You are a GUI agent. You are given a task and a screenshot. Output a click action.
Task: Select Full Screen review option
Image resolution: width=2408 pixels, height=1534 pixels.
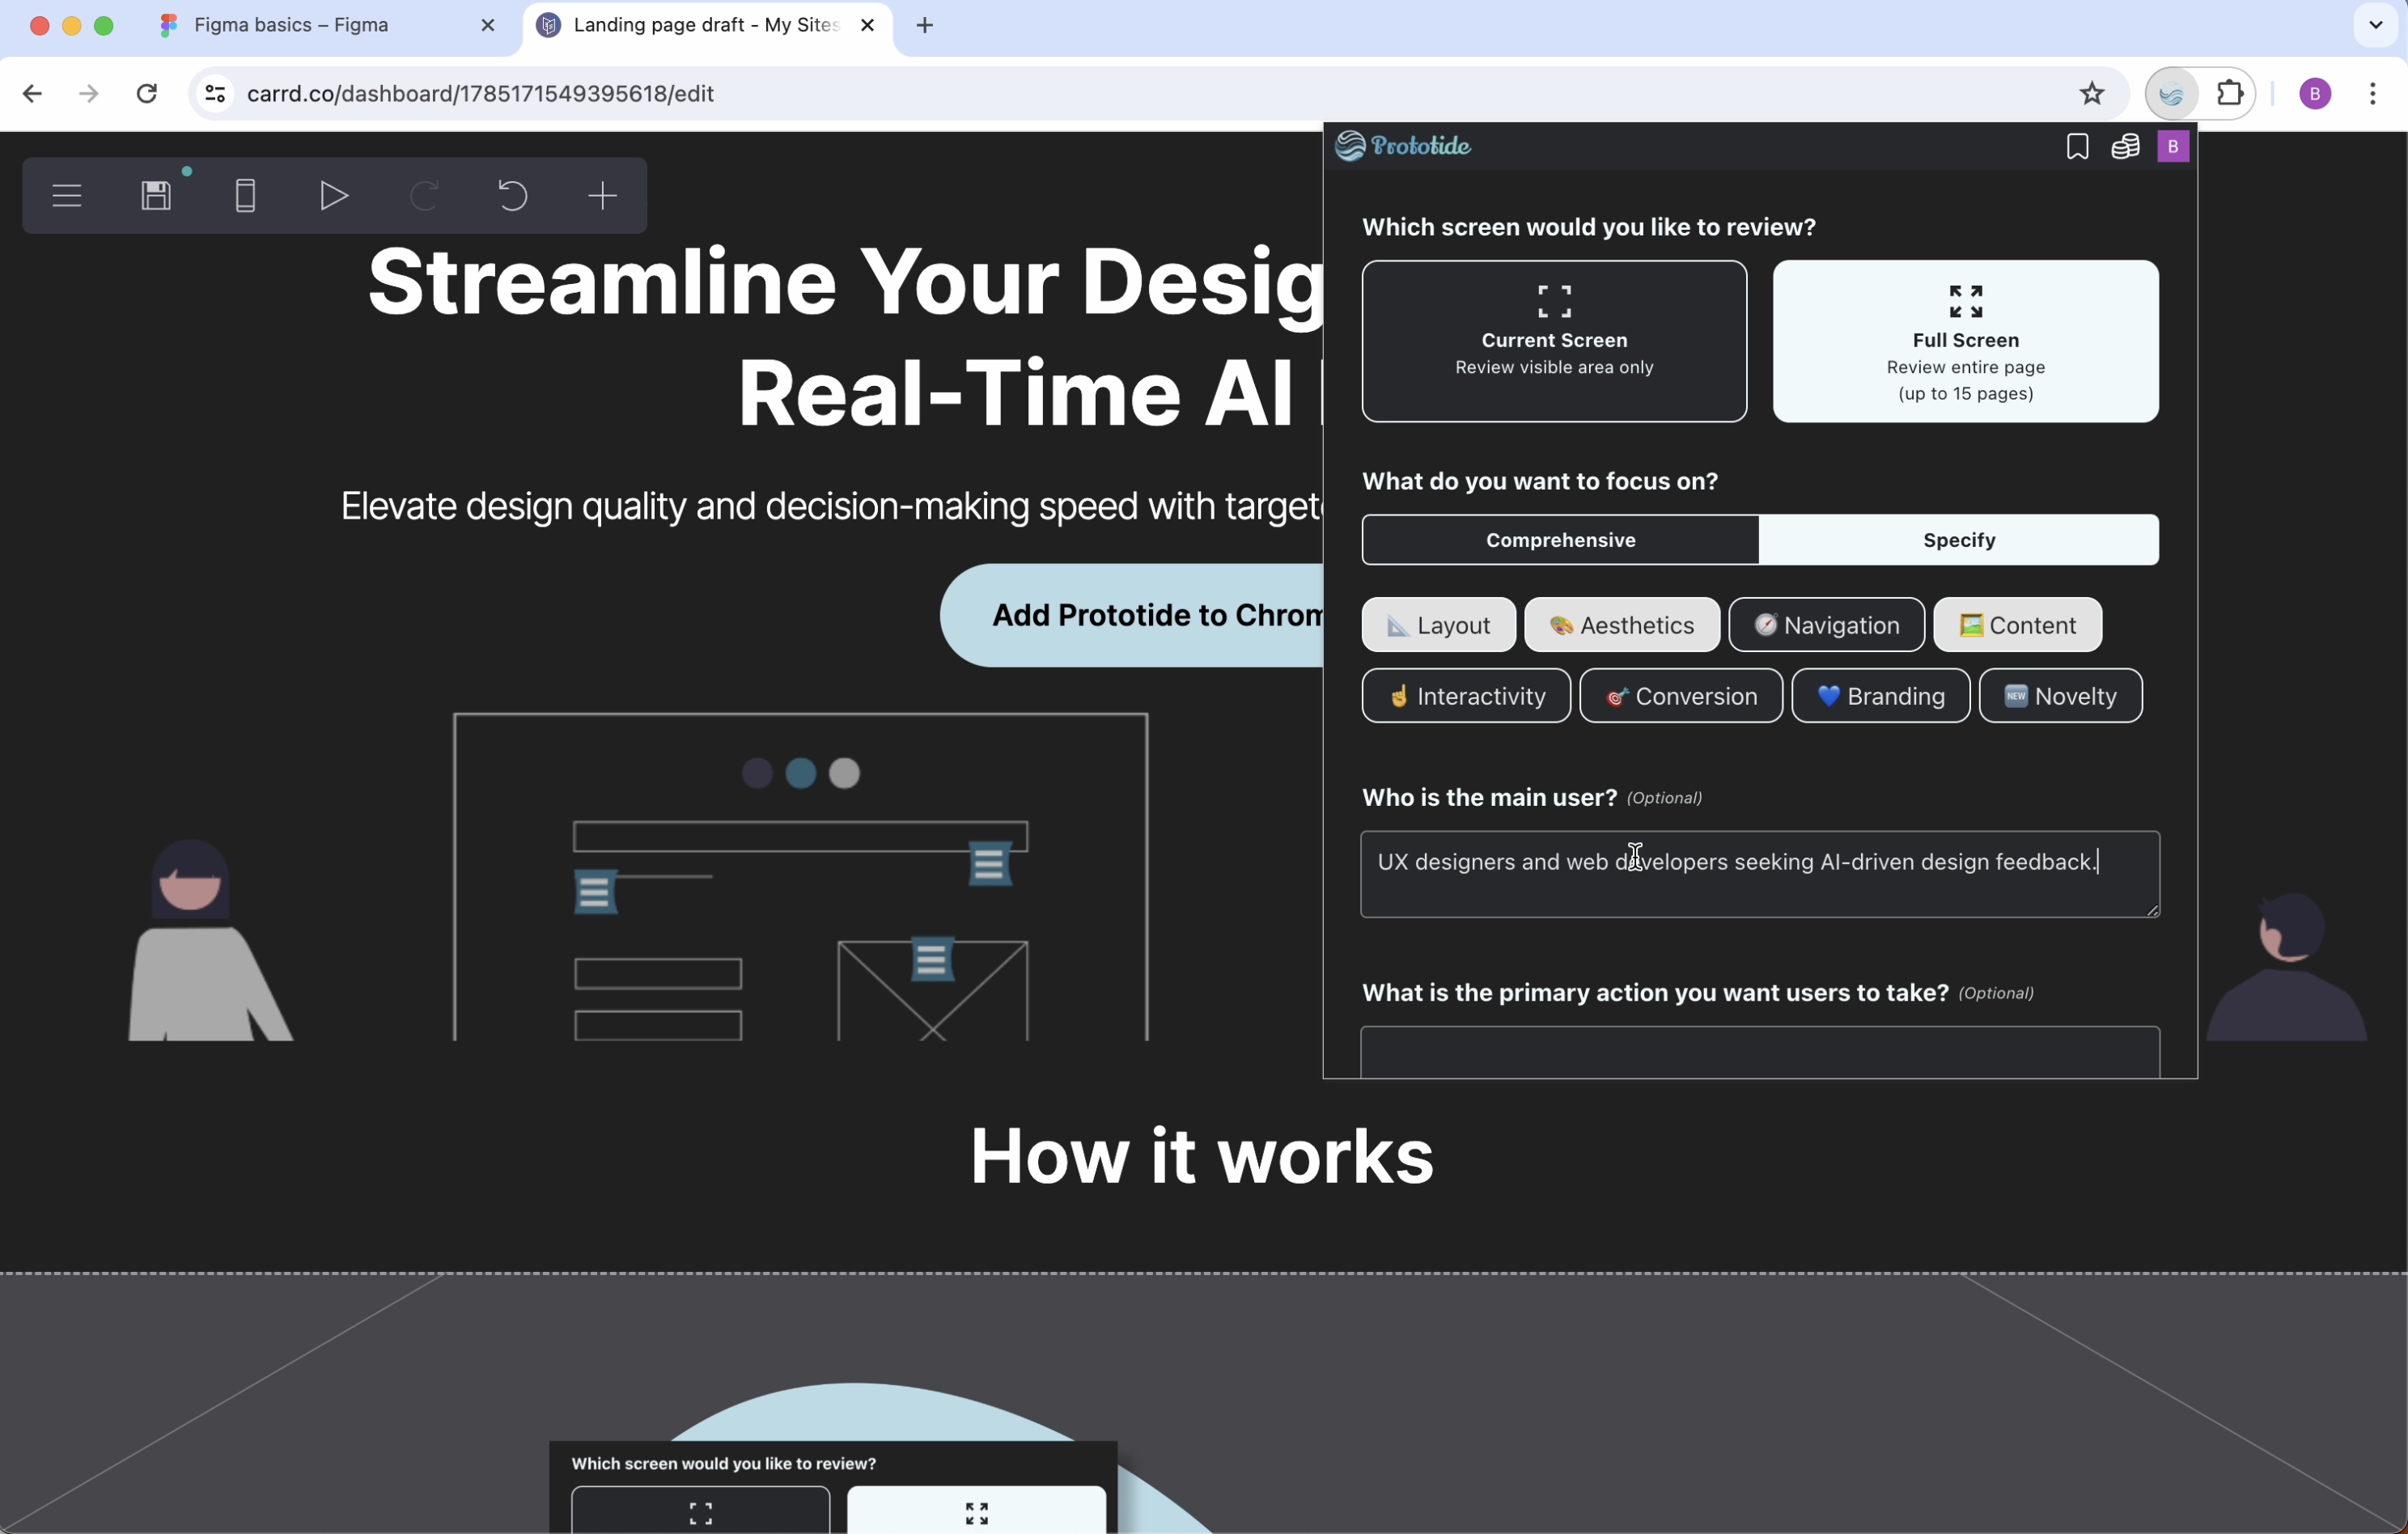click(1964, 341)
